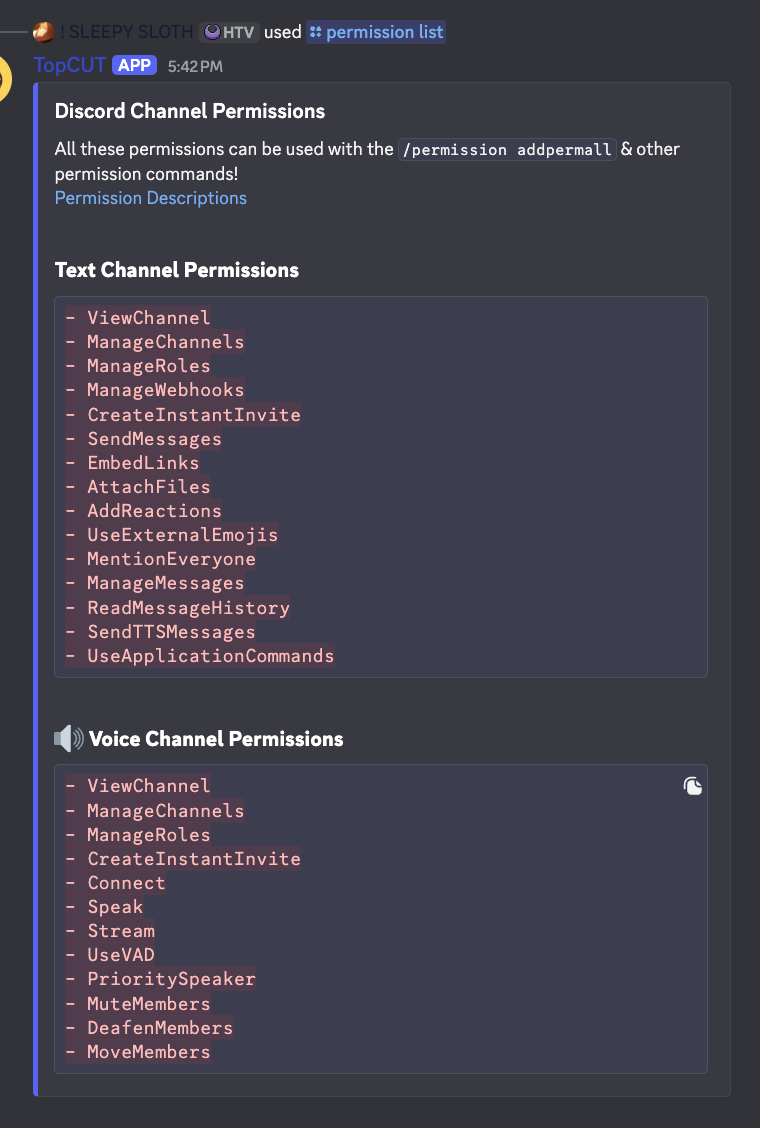
Task: Click the /permission addpermall inline code
Action: coord(507,150)
